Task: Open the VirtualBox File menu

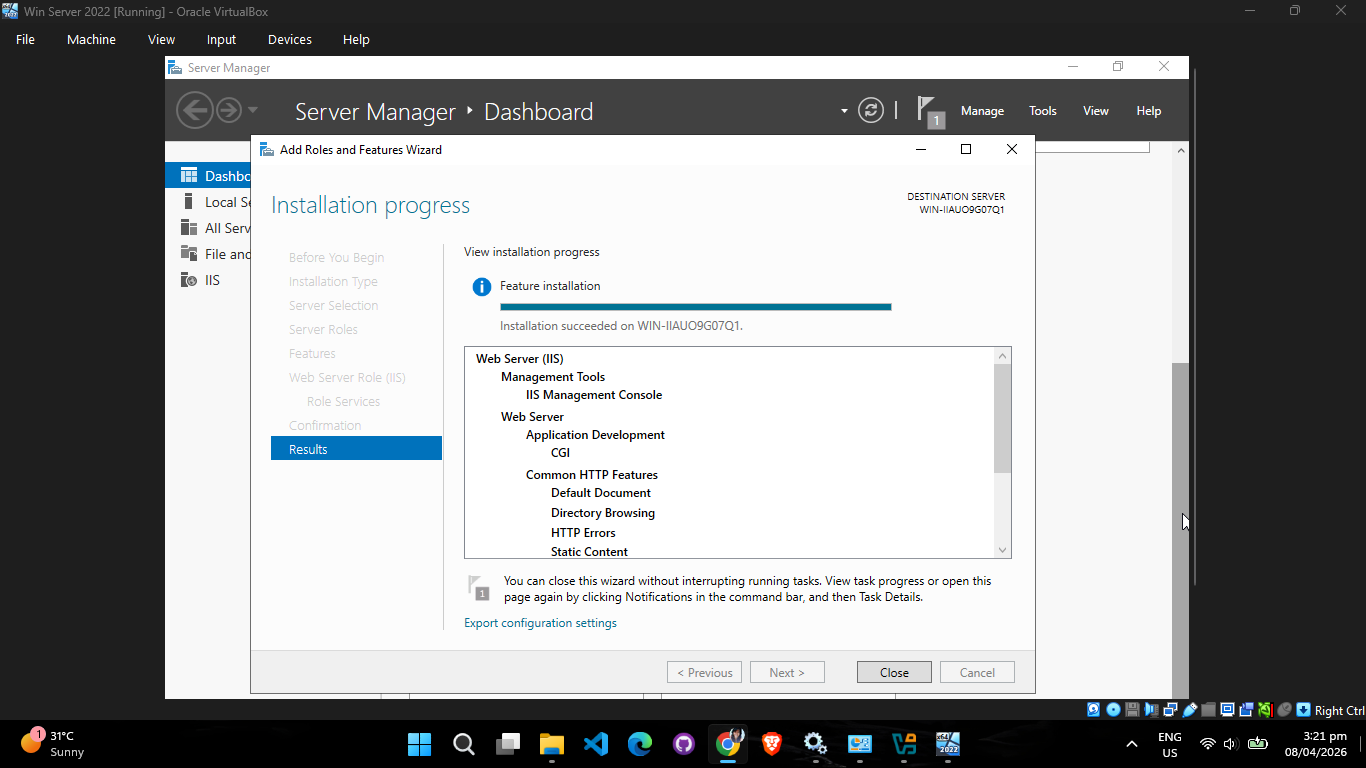Action: (25, 39)
